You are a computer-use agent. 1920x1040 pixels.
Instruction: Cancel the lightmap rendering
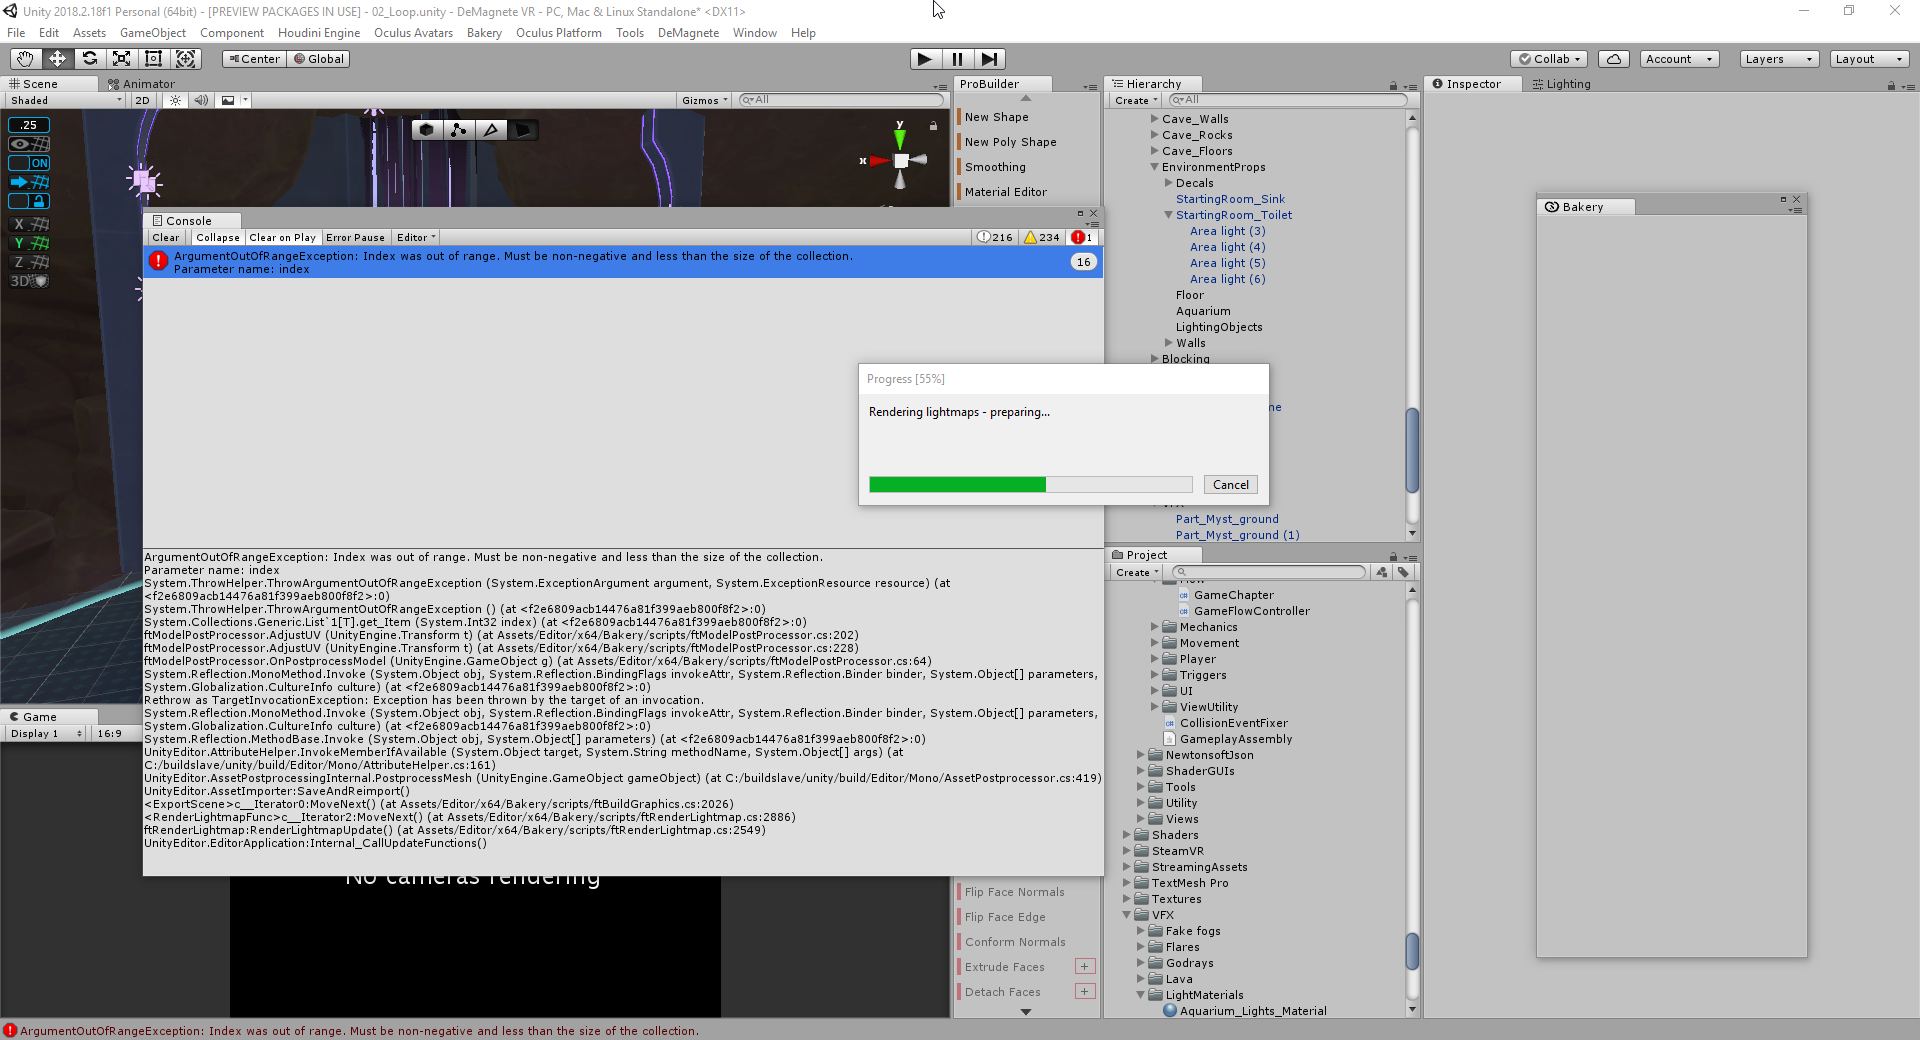(x=1230, y=484)
